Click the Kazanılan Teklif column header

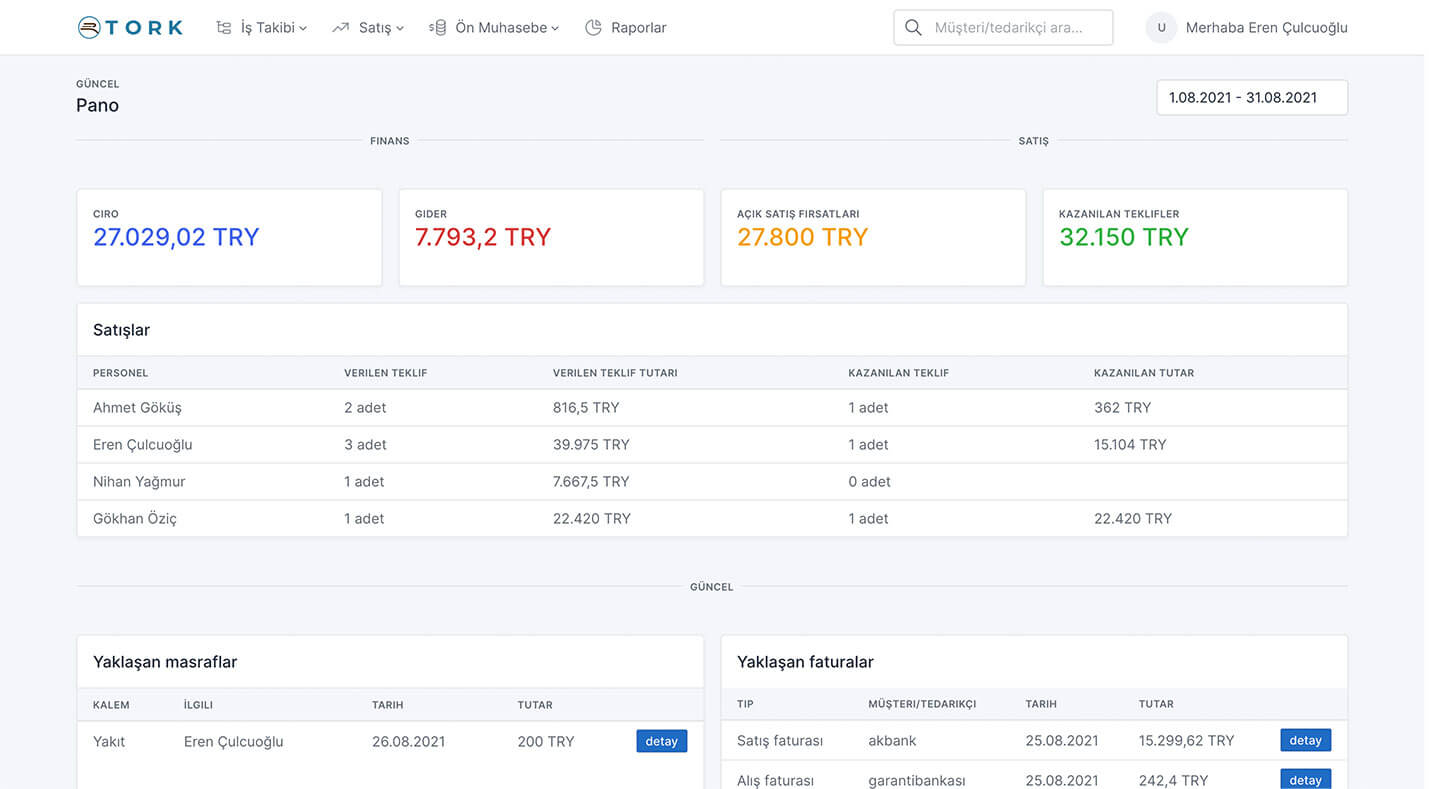pyautogui.click(x=898, y=373)
